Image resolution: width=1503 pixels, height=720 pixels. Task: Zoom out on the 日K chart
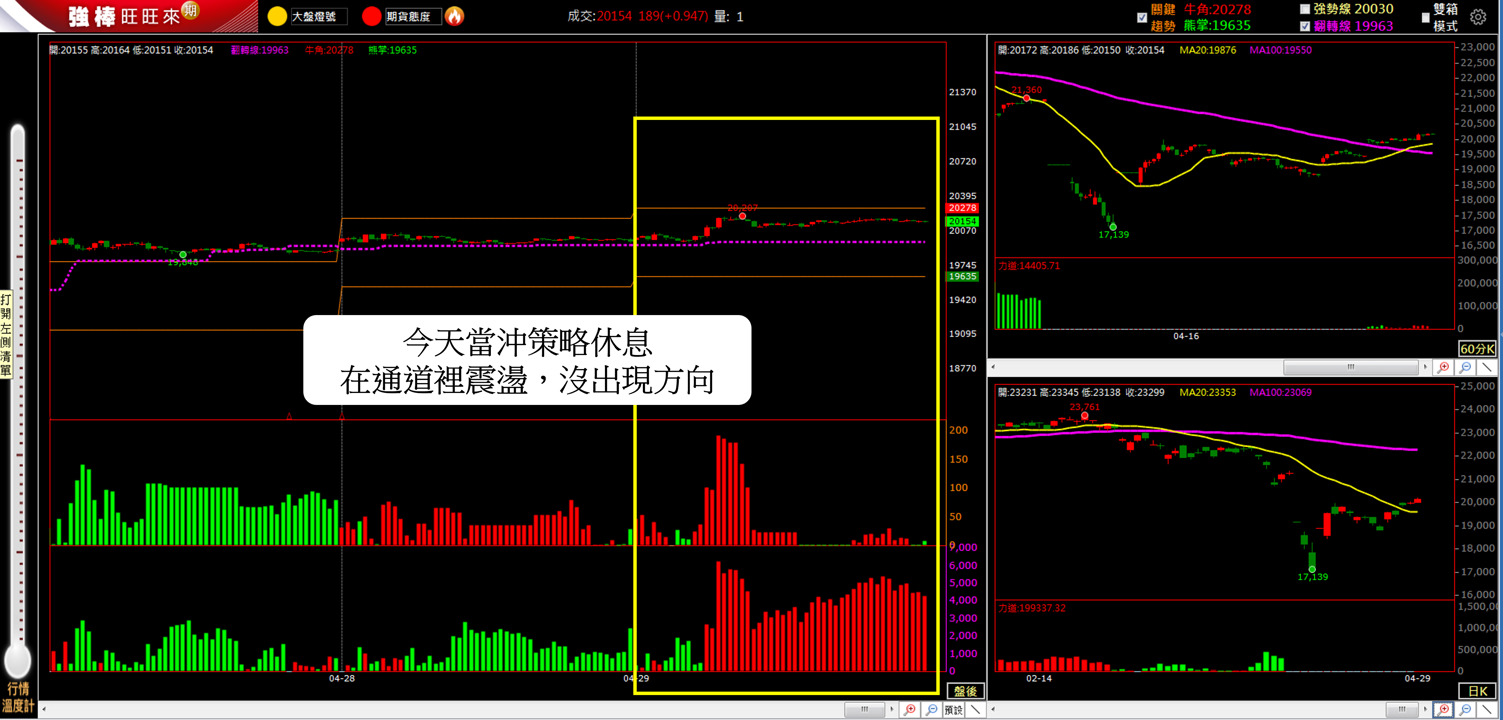pyautogui.click(x=1465, y=710)
